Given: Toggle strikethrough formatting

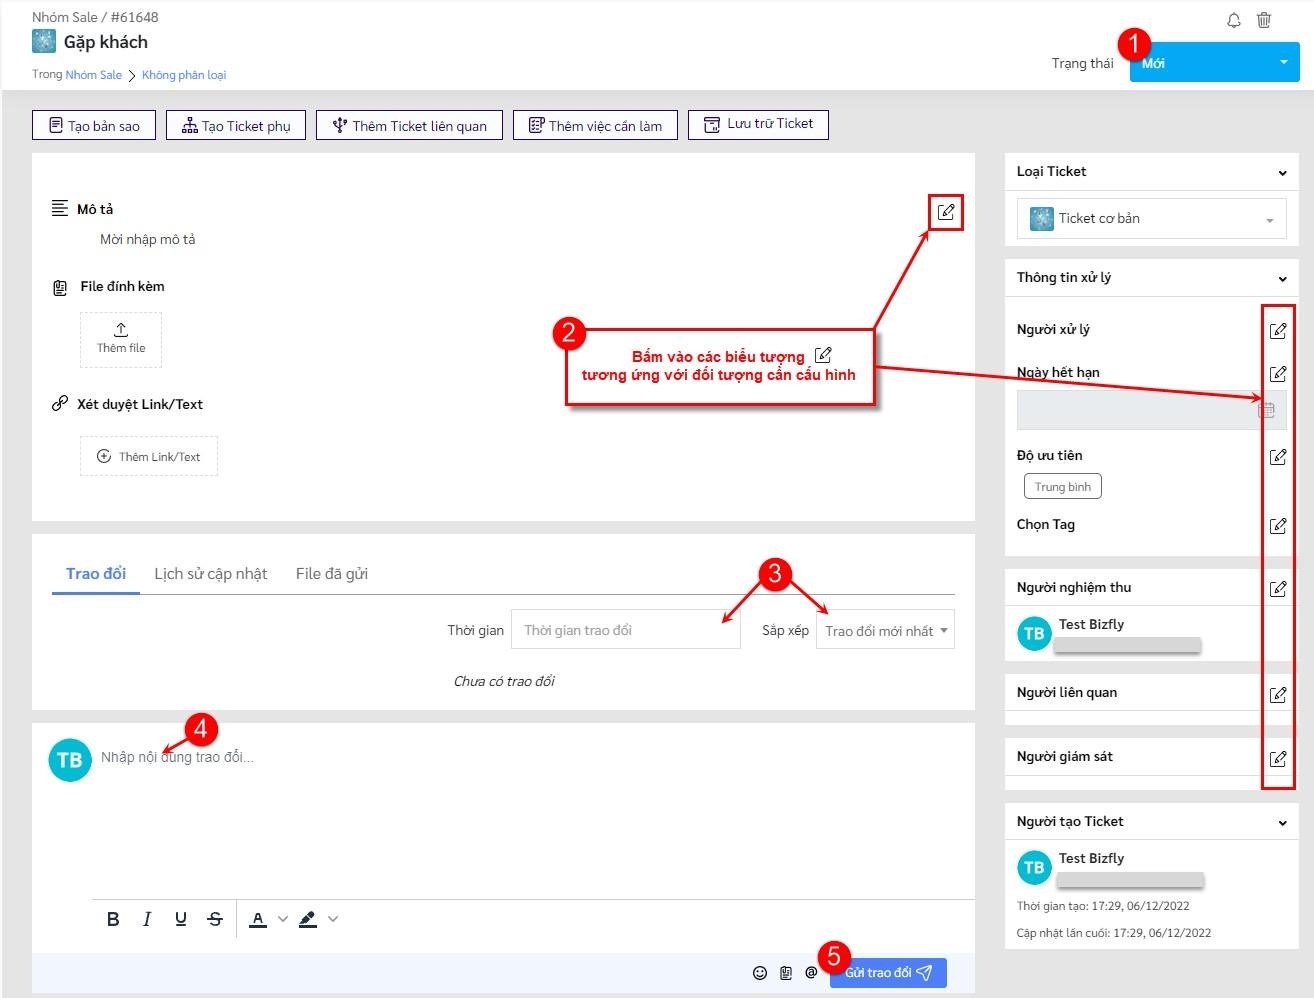Looking at the screenshot, I should click(x=215, y=919).
